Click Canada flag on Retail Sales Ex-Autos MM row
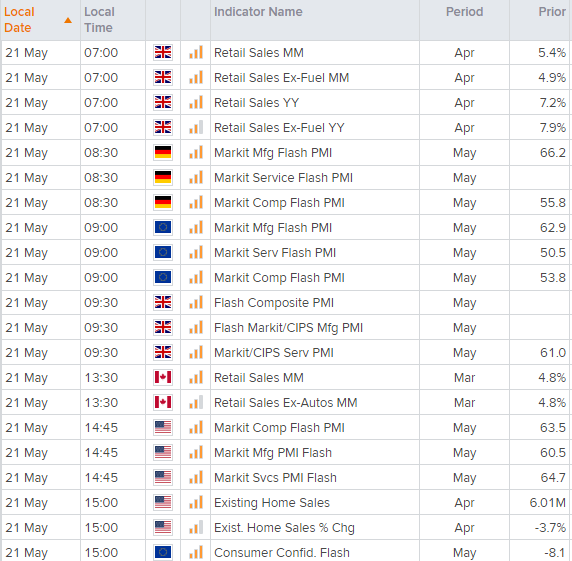Screen dimensions: 572x561 [x=163, y=402]
